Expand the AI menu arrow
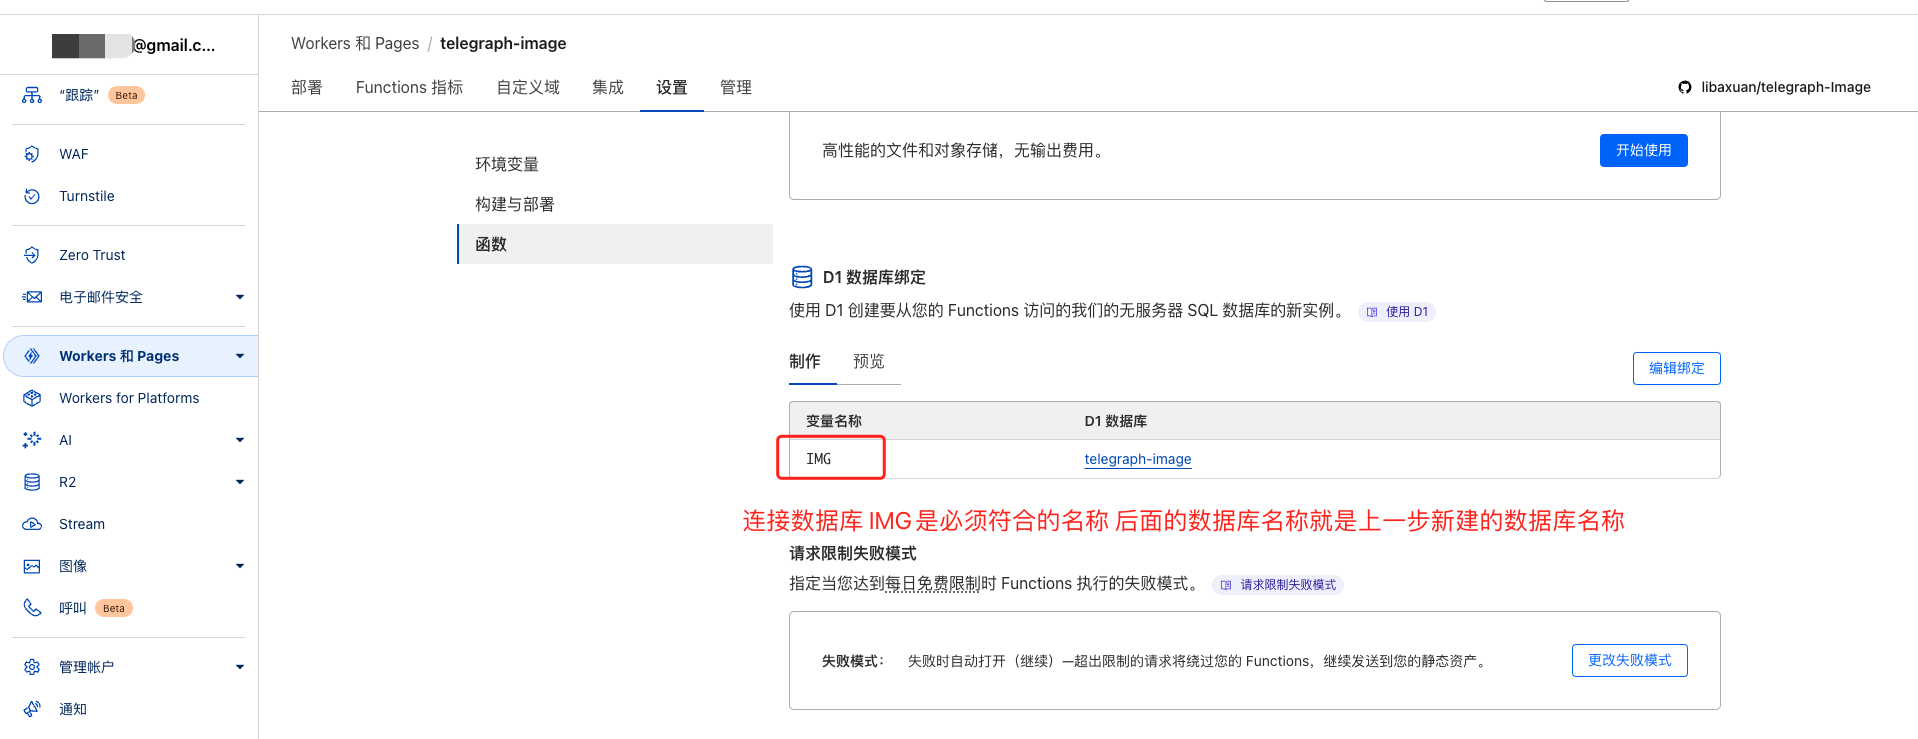 (x=240, y=440)
